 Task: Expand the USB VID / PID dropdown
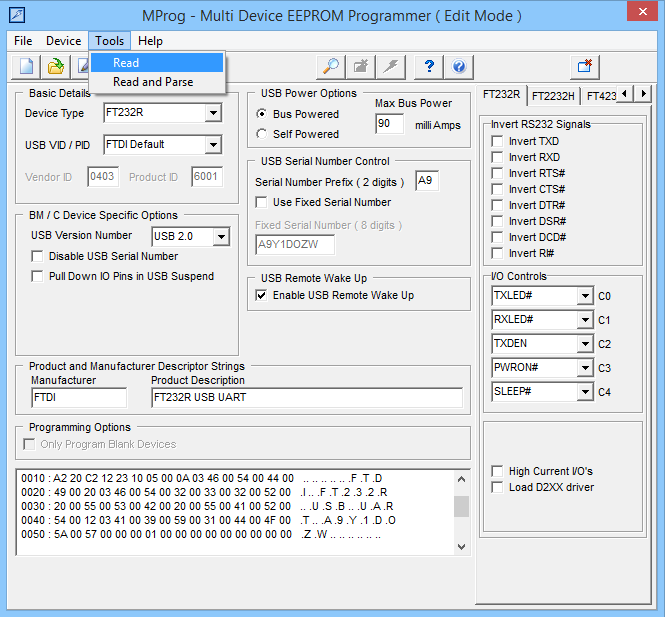(213, 145)
